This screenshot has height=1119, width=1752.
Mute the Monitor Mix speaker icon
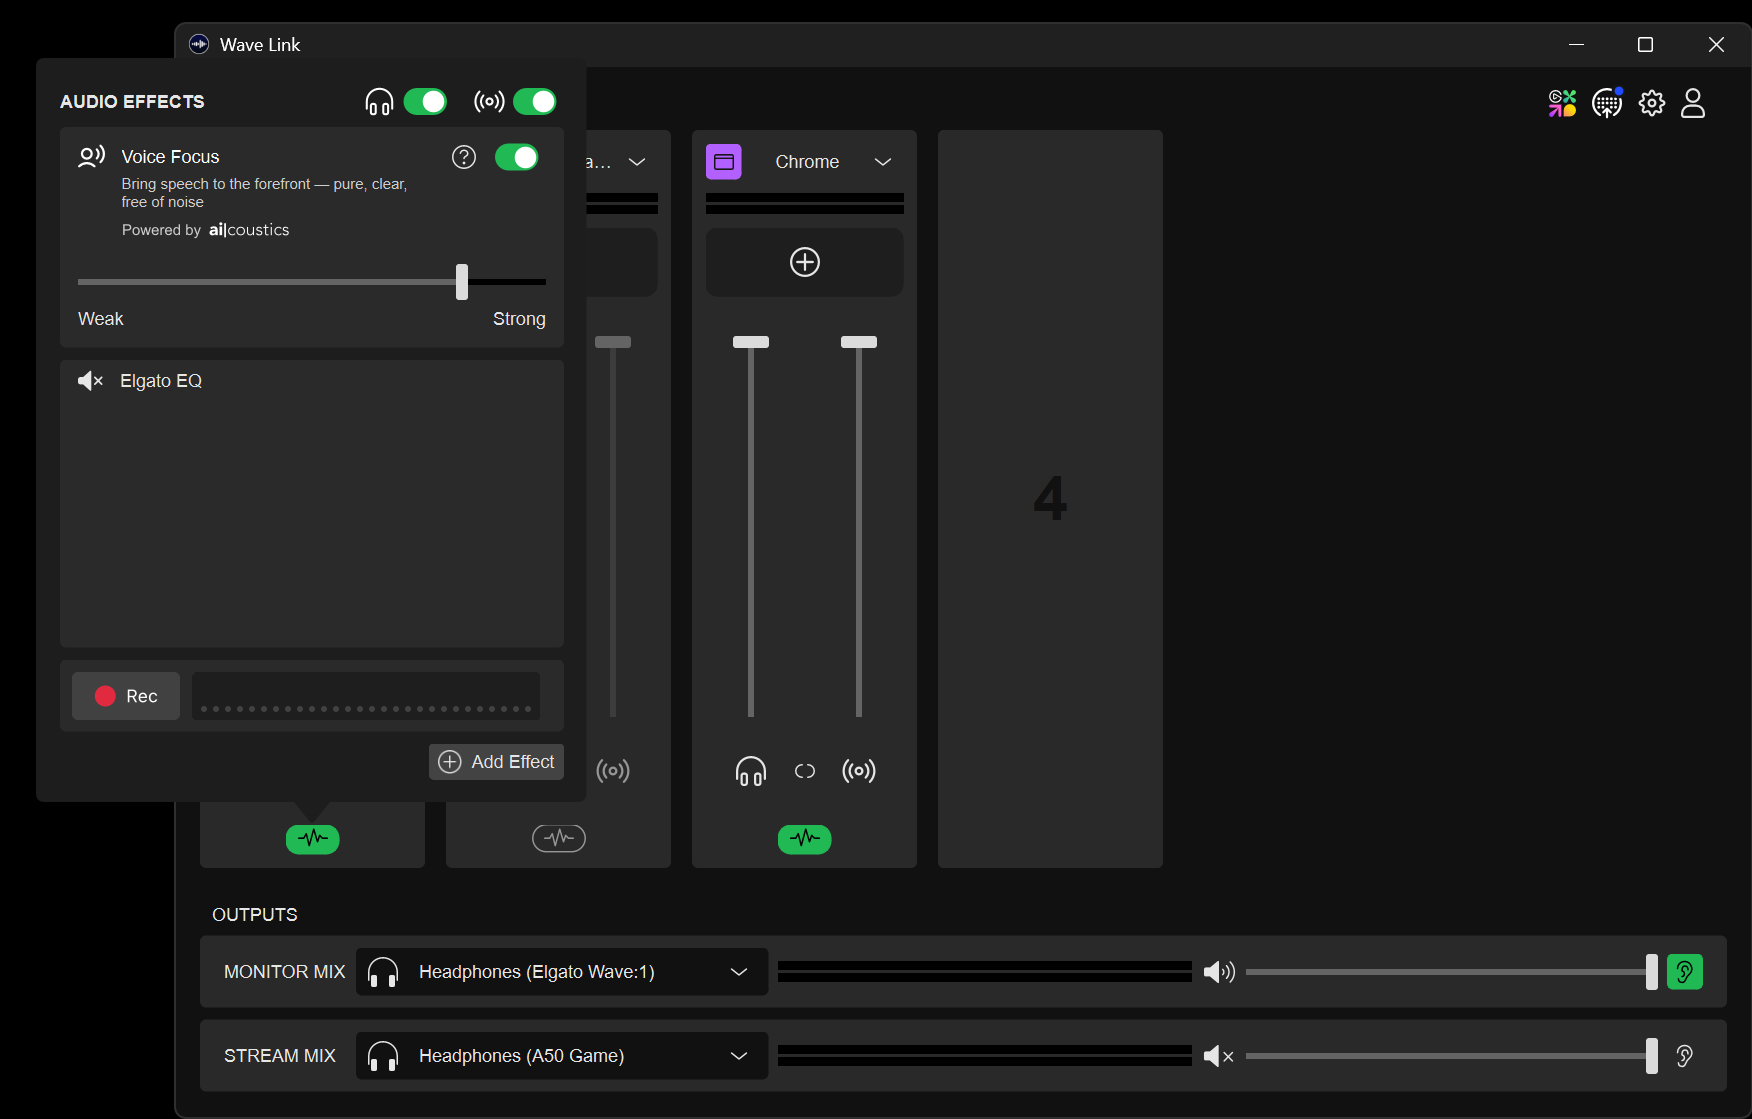coord(1219,972)
